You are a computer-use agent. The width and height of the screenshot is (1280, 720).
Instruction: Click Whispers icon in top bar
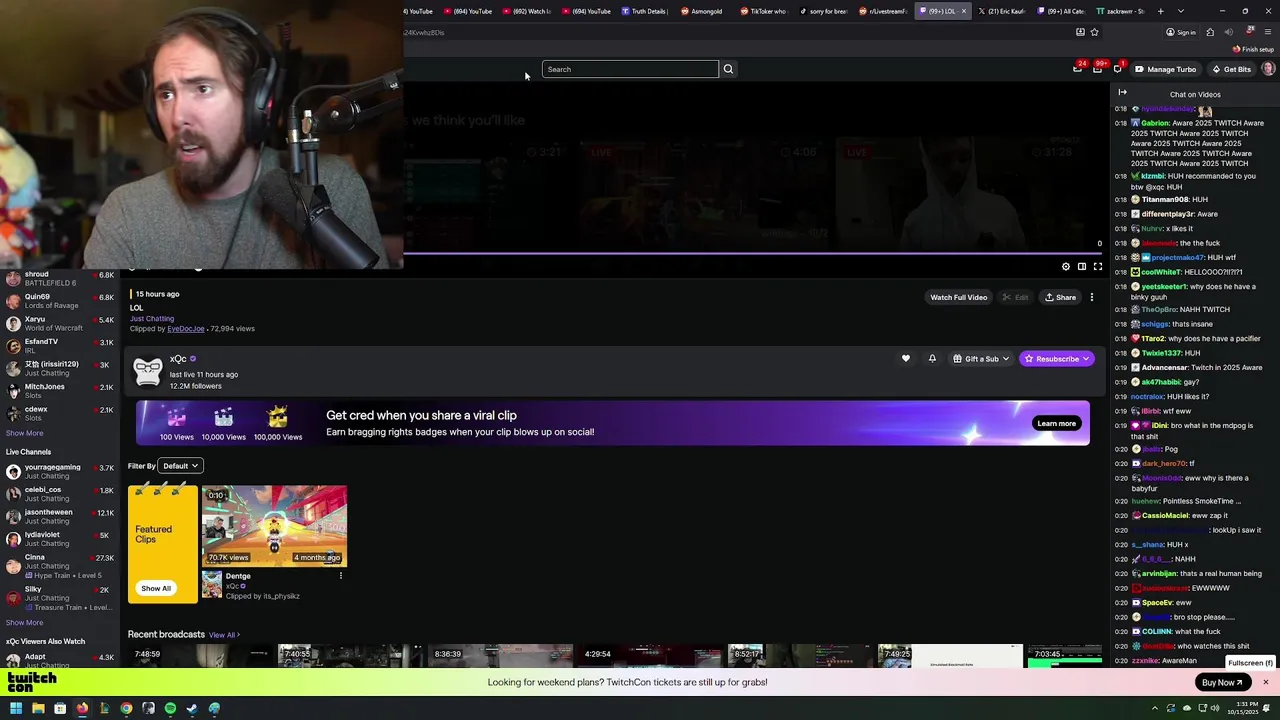pos(1117,69)
